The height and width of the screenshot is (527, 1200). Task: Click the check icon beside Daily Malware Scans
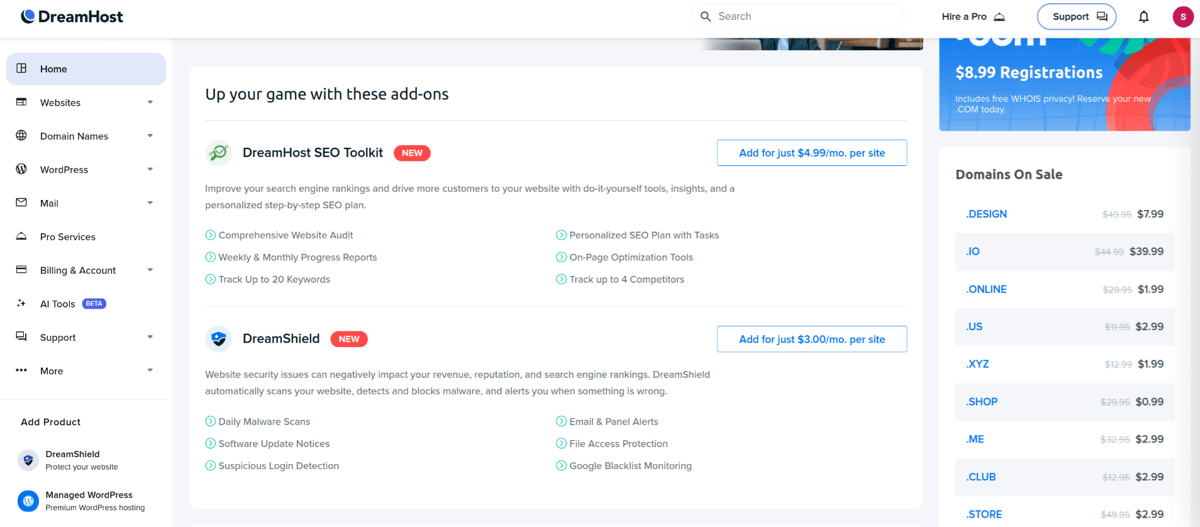click(210, 421)
